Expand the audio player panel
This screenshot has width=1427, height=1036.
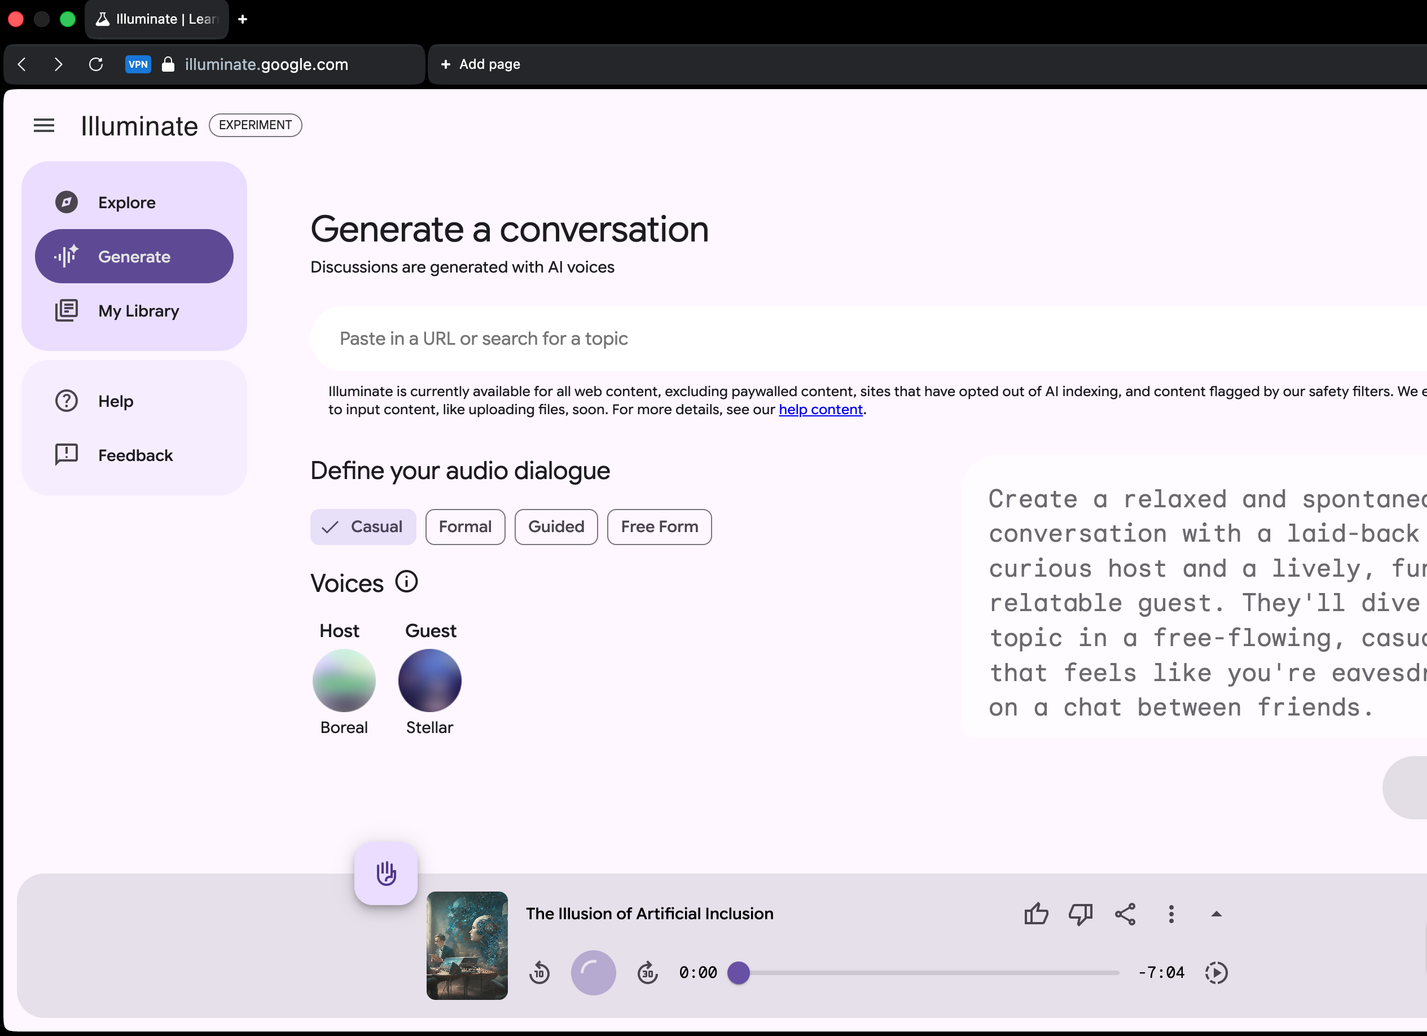[1216, 914]
